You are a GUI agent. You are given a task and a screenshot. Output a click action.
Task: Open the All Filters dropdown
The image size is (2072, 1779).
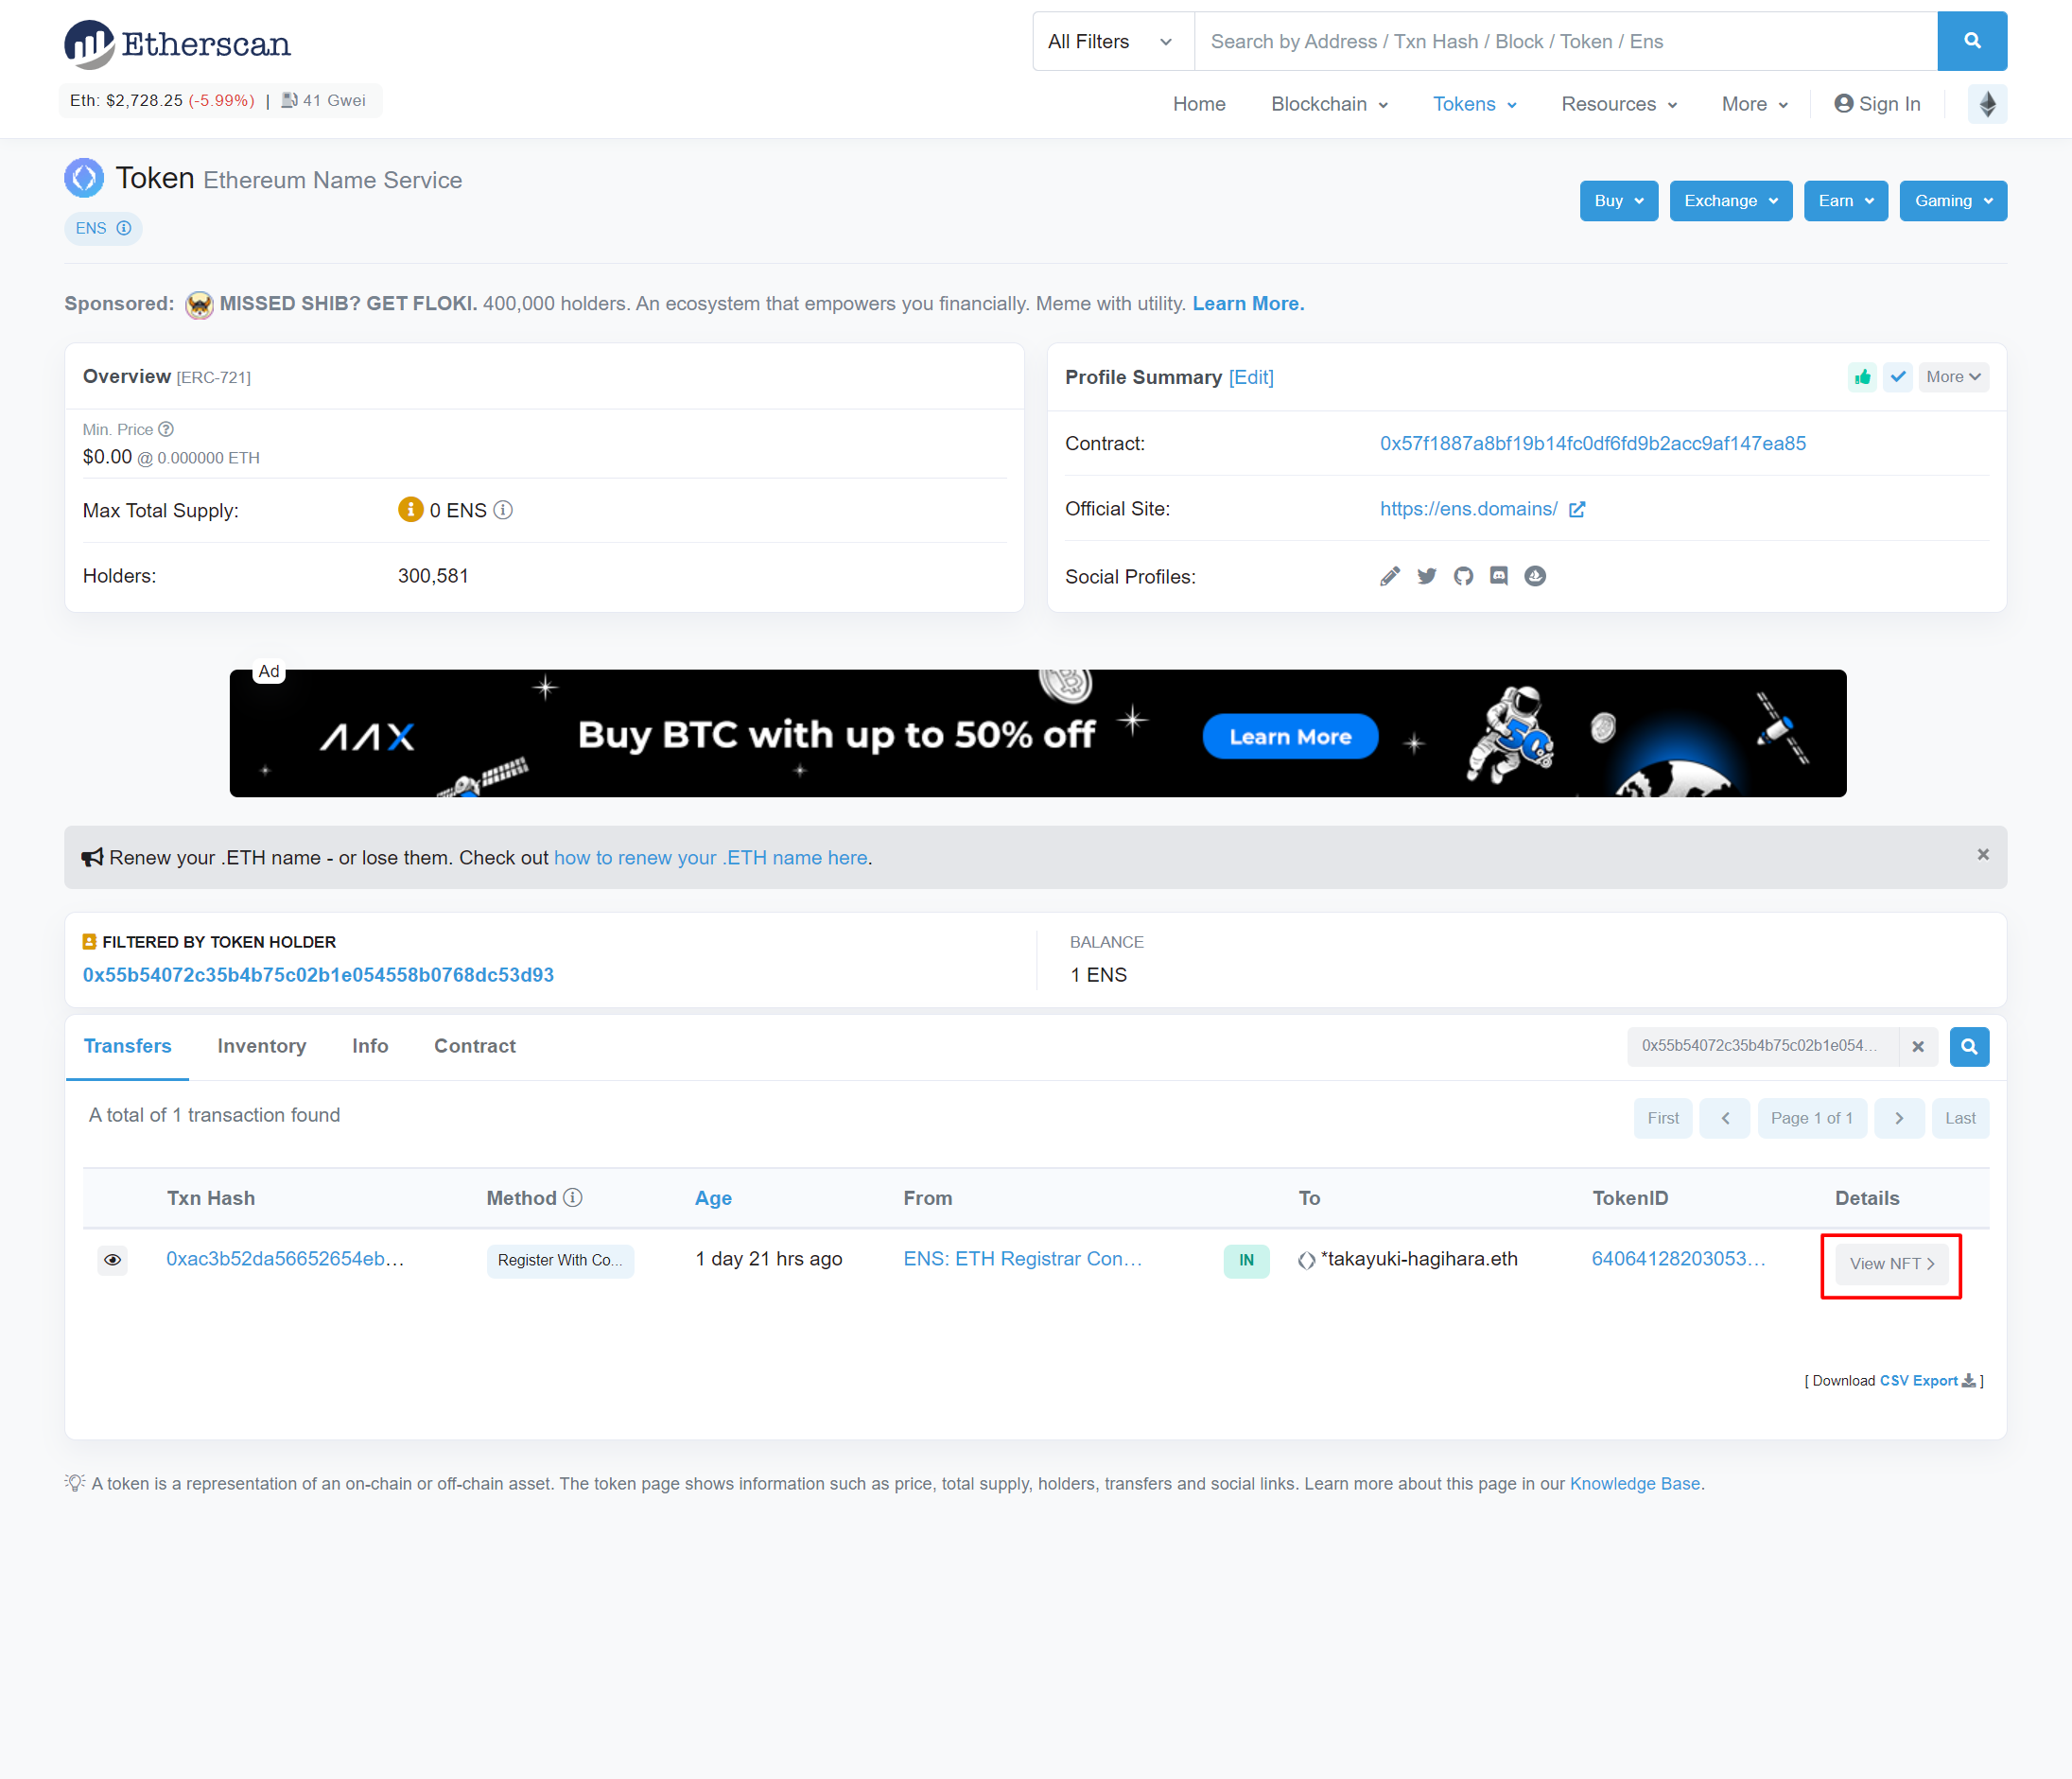[x=1112, y=41]
